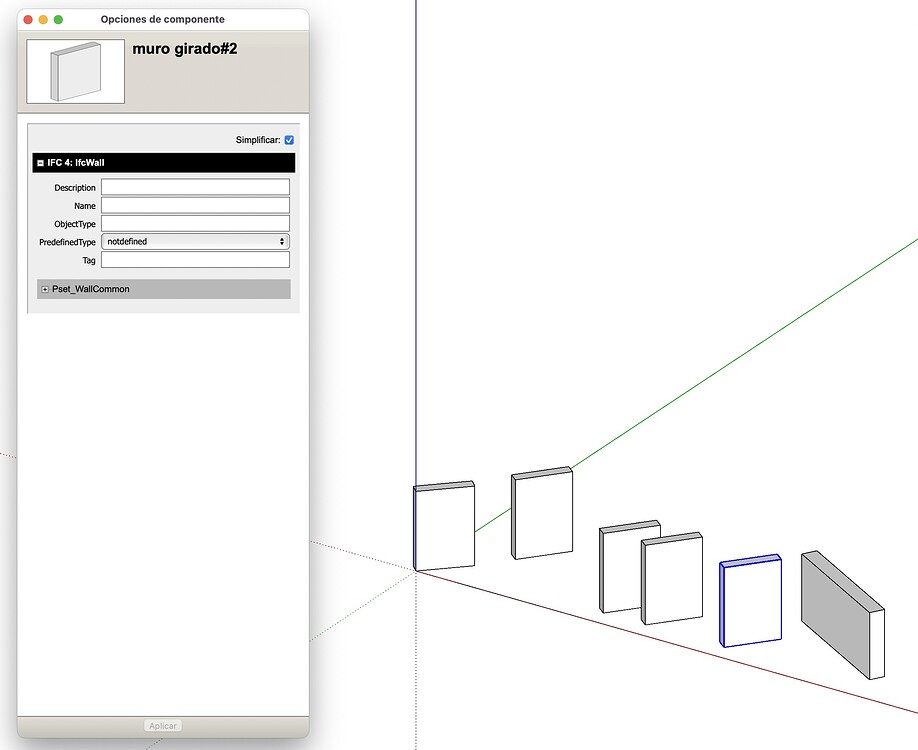Click the muro girado#2 component thumbnail

[74, 70]
